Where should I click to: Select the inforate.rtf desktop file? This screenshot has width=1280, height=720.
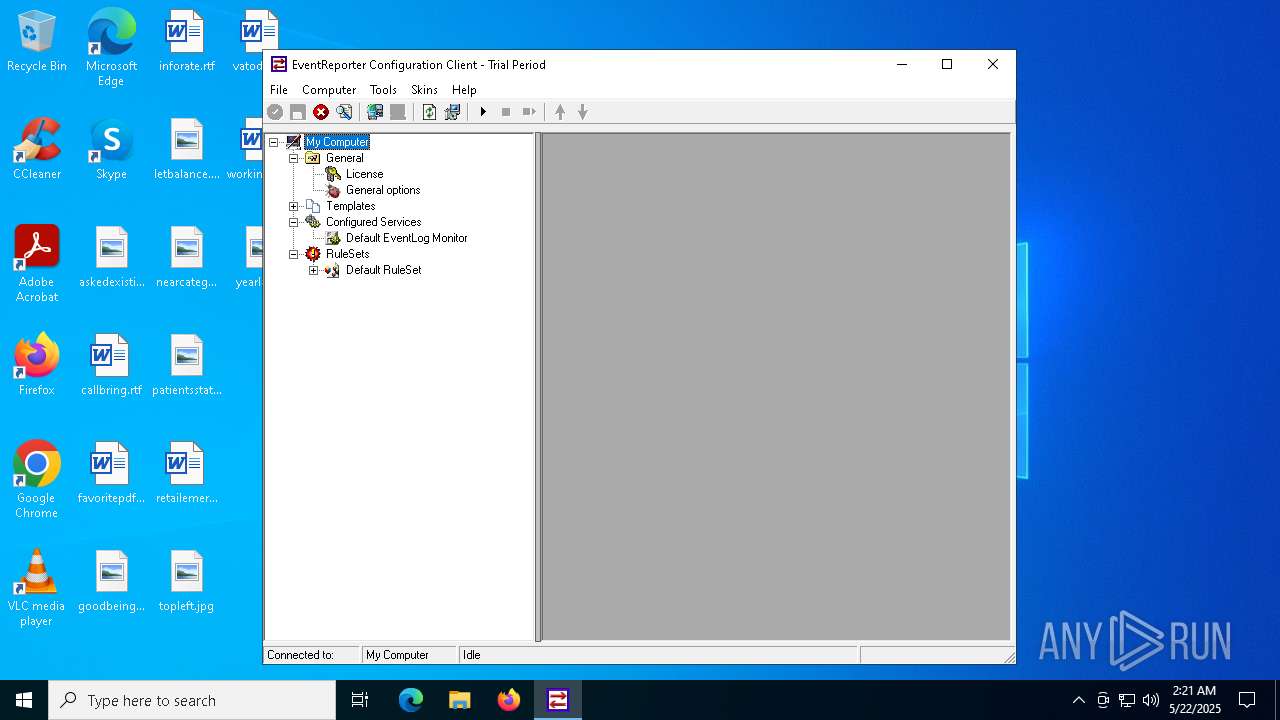186,42
